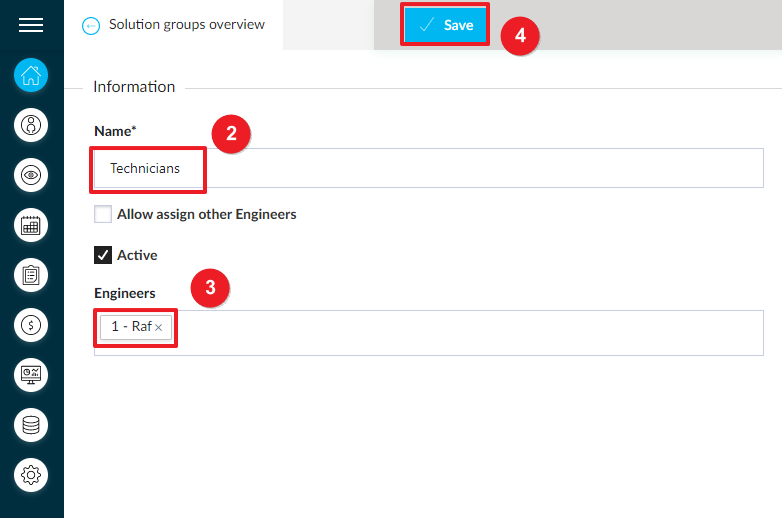The width and height of the screenshot is (782, 518).
Task: Focus the Name field containing Technicians
Action: (428, 168)
